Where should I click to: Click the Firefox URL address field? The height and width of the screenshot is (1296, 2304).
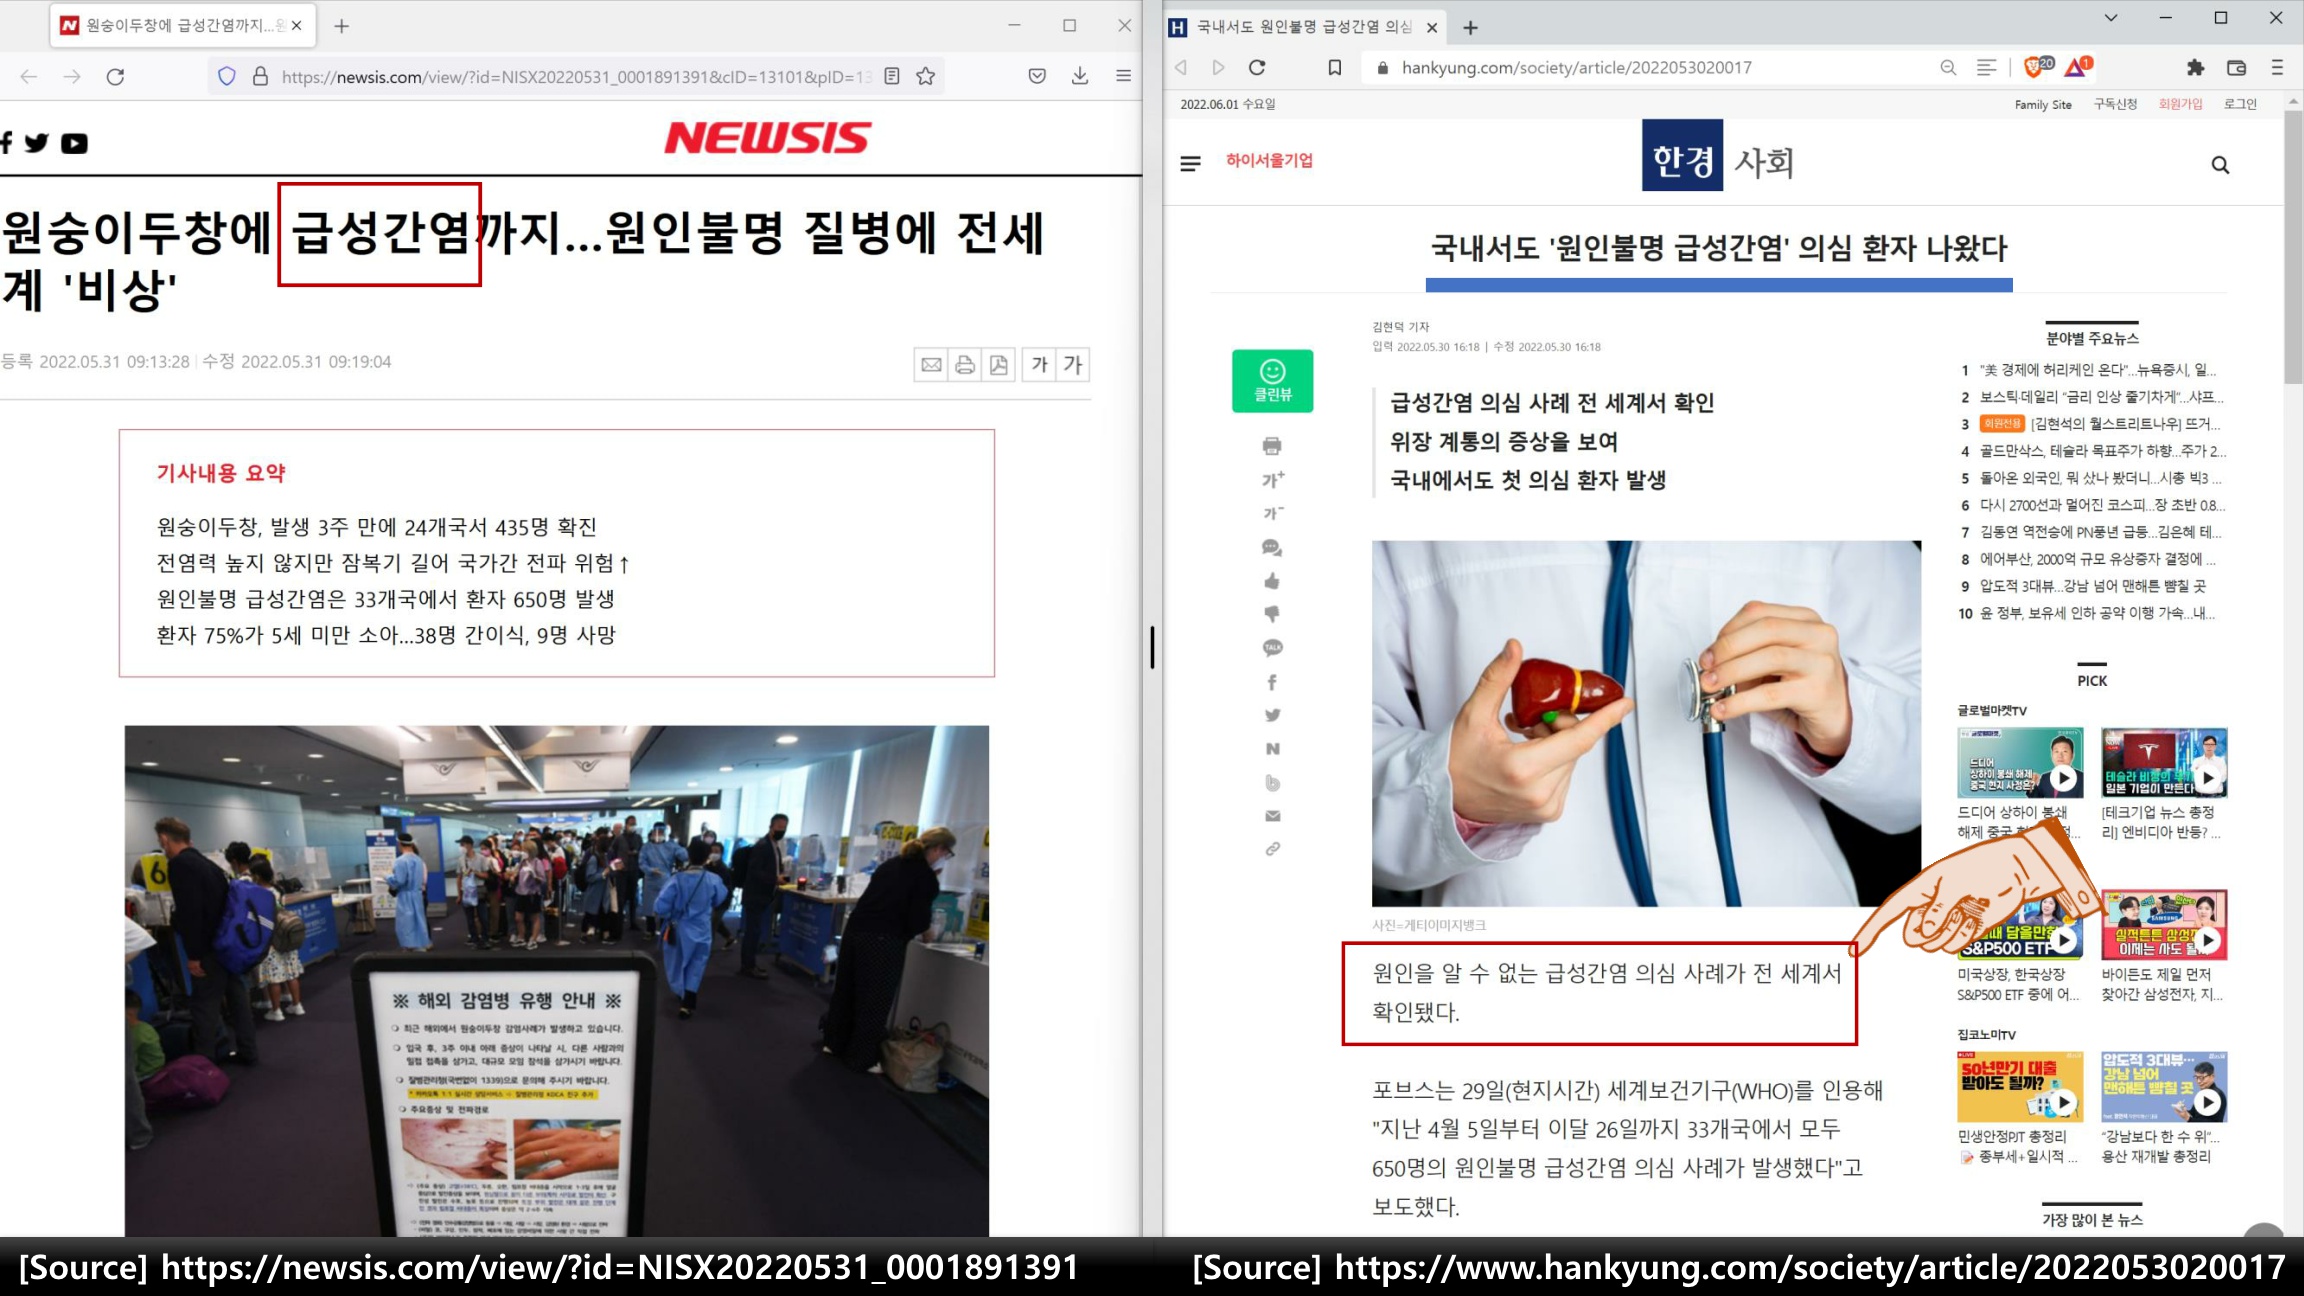(576, 76)
